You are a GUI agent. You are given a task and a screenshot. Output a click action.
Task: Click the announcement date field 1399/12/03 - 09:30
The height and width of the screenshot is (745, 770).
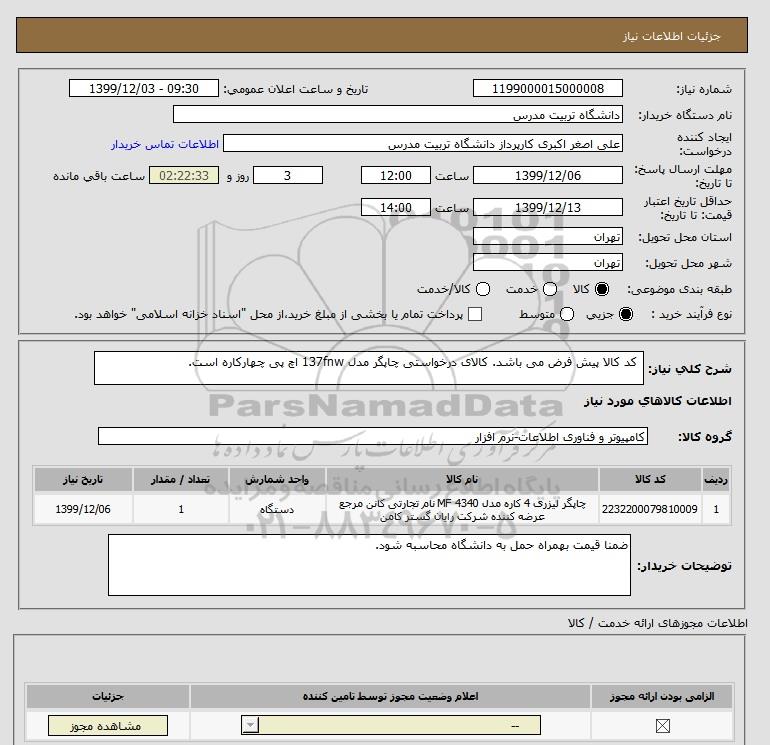click(143, 88)
